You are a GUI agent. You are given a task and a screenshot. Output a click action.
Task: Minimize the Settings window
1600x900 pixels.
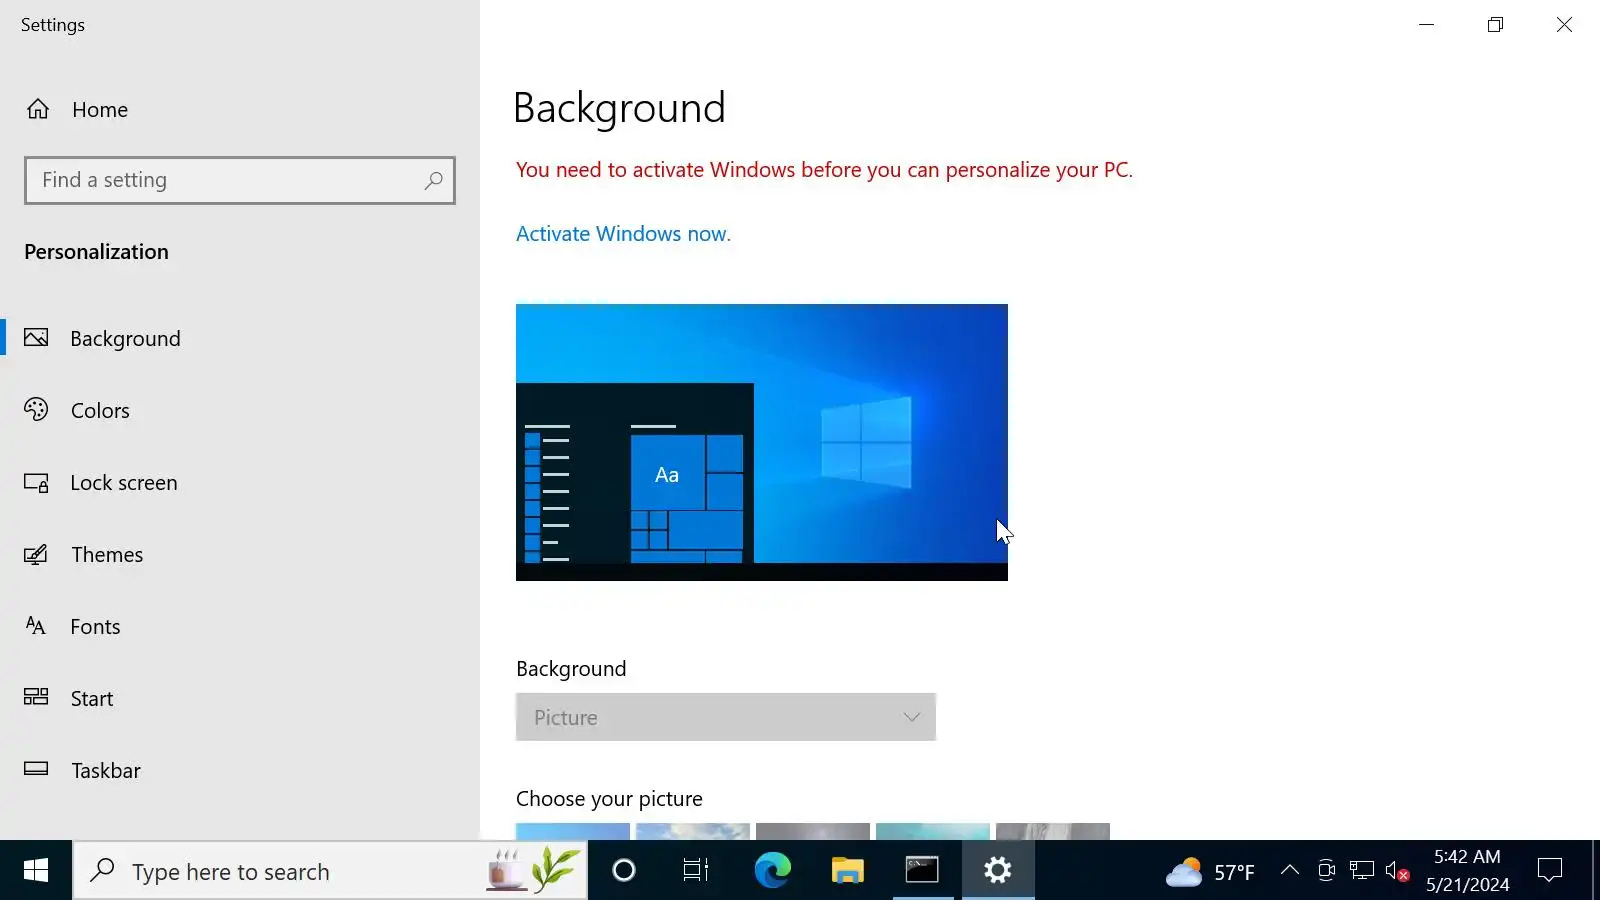1427,25
